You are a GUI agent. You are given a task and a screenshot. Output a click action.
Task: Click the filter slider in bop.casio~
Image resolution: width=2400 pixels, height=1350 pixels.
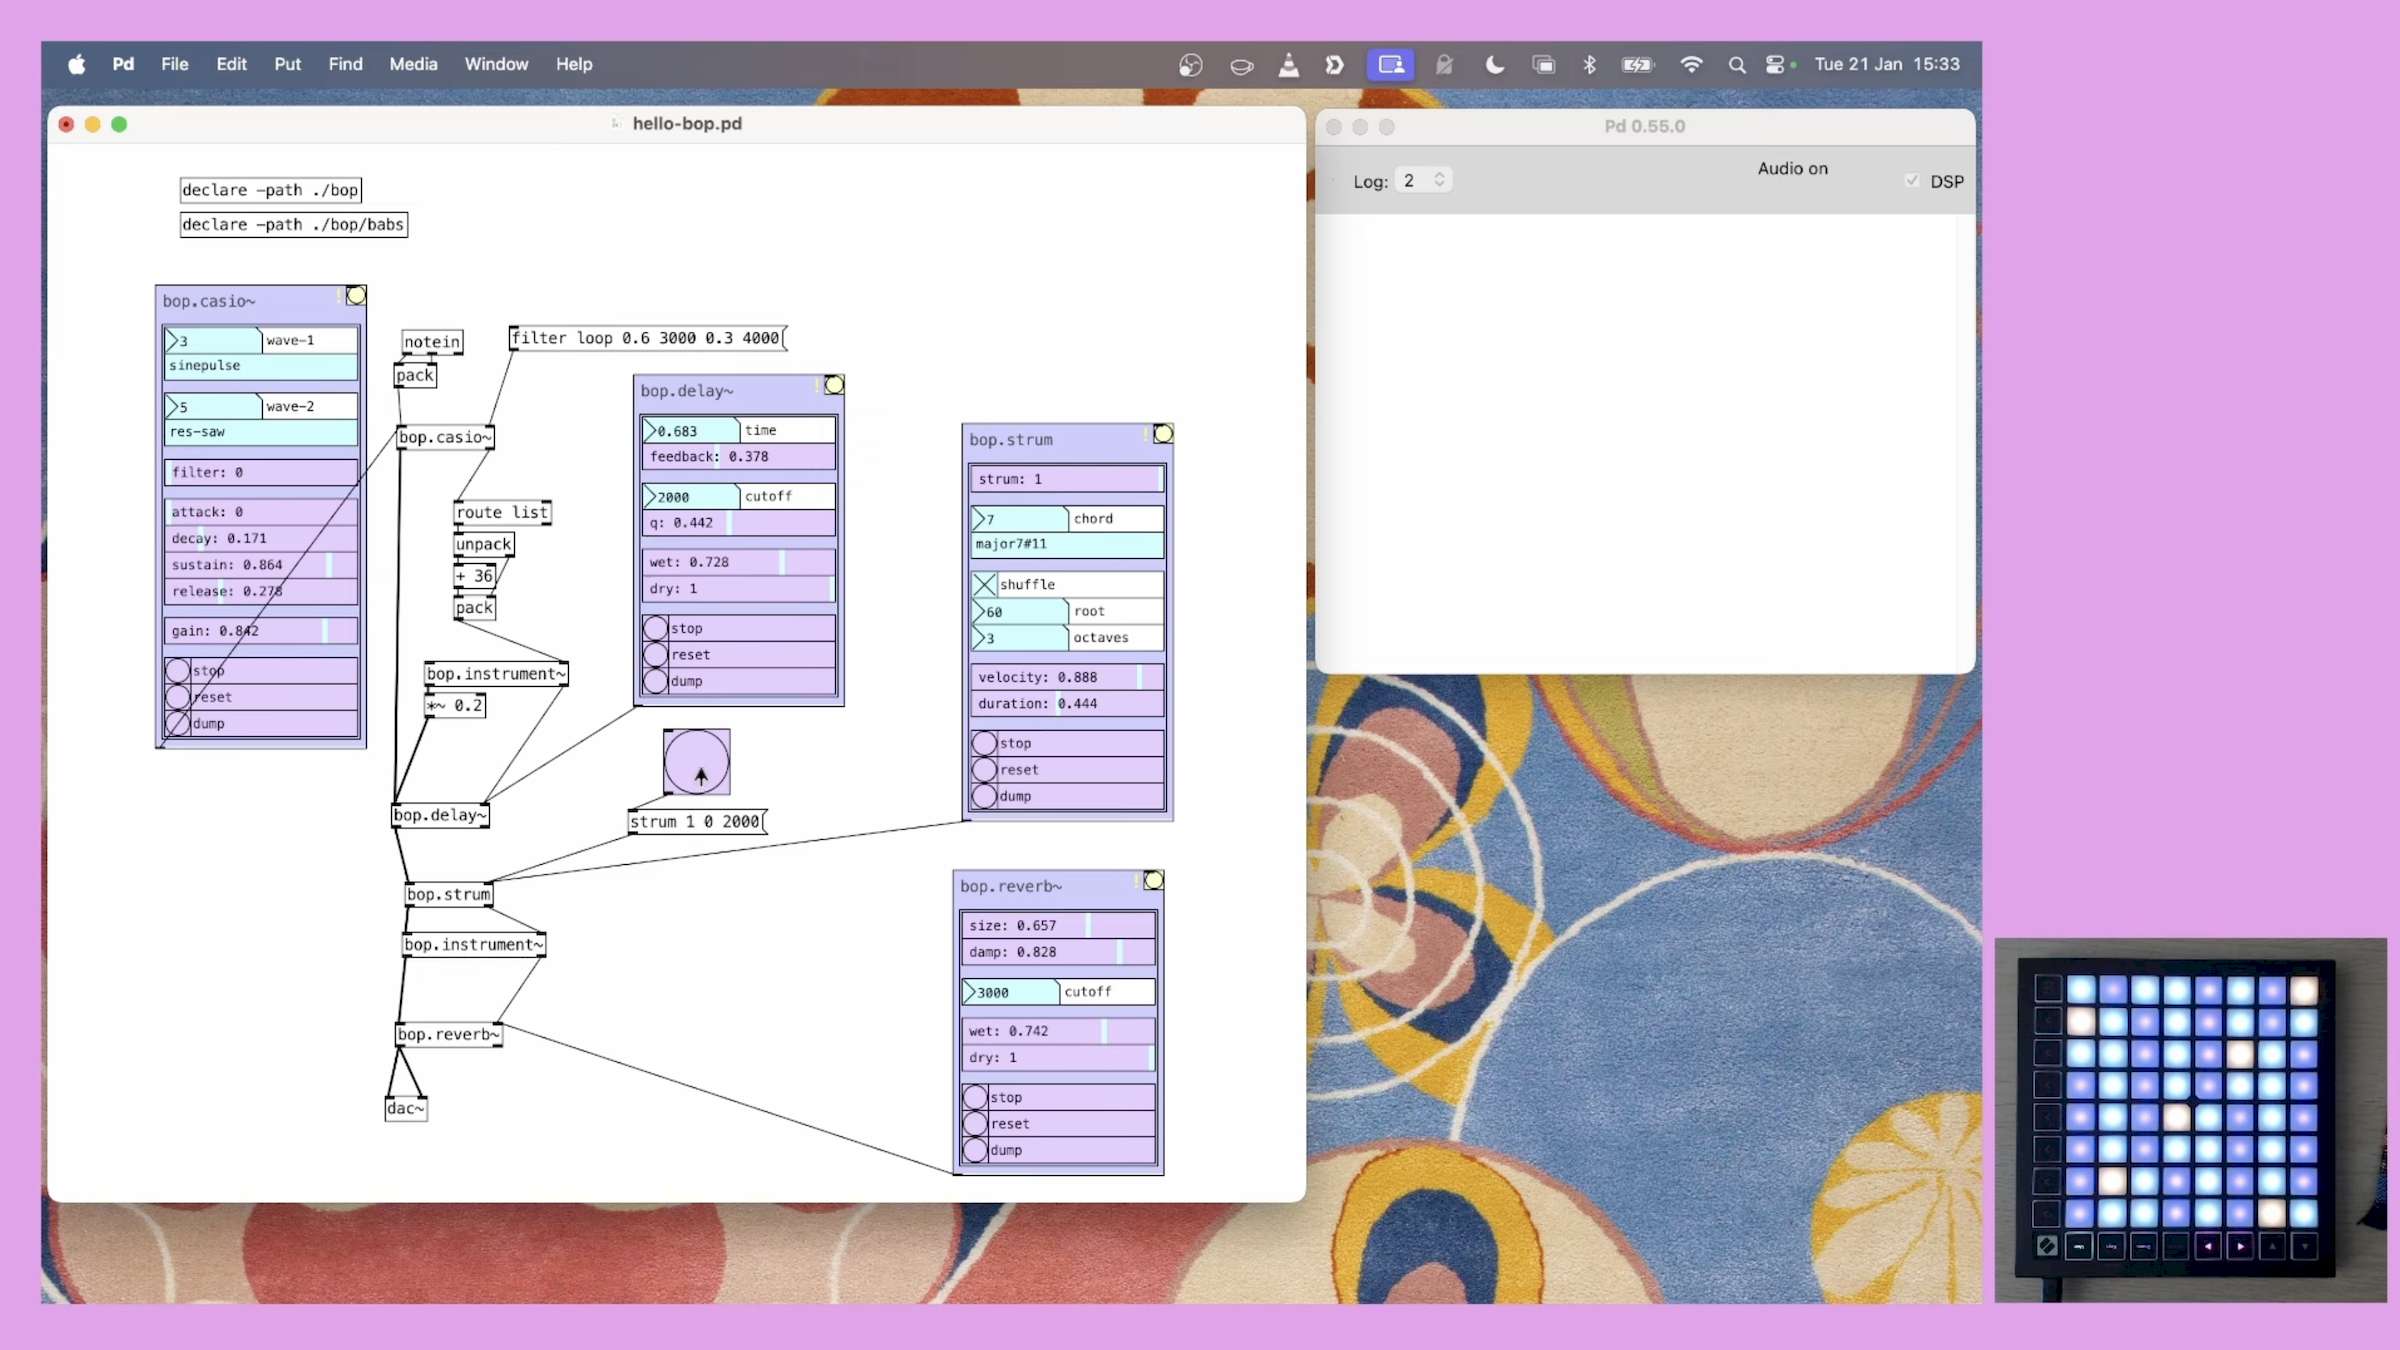coord(261,472)
